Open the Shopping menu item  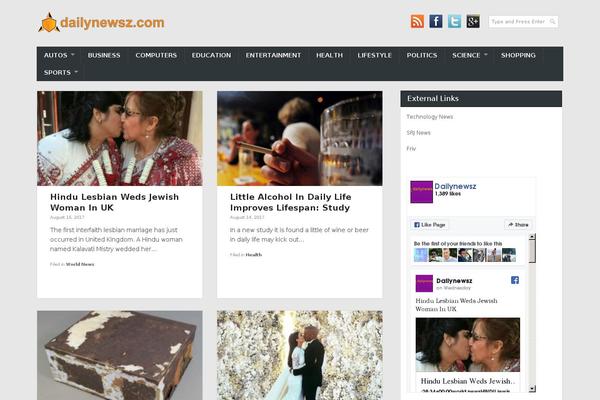tap(518, 55)
